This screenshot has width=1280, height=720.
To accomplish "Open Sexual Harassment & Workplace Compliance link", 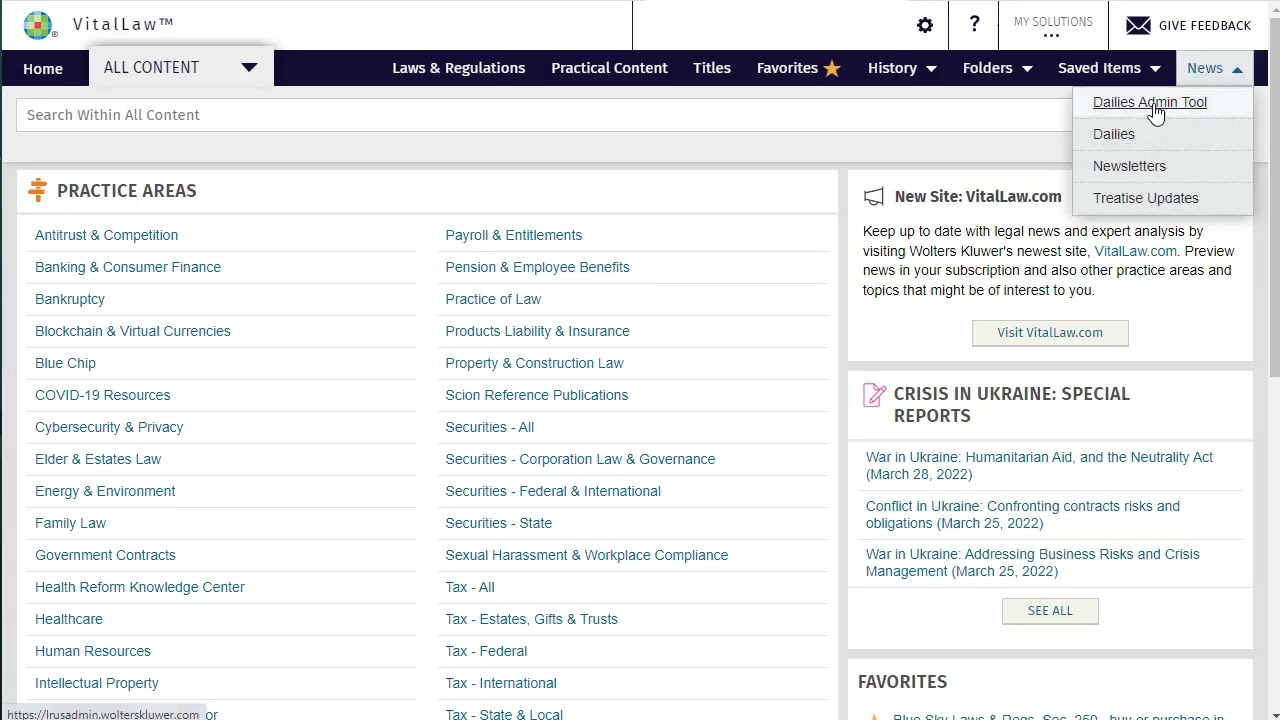I will [x=587, y=555].
